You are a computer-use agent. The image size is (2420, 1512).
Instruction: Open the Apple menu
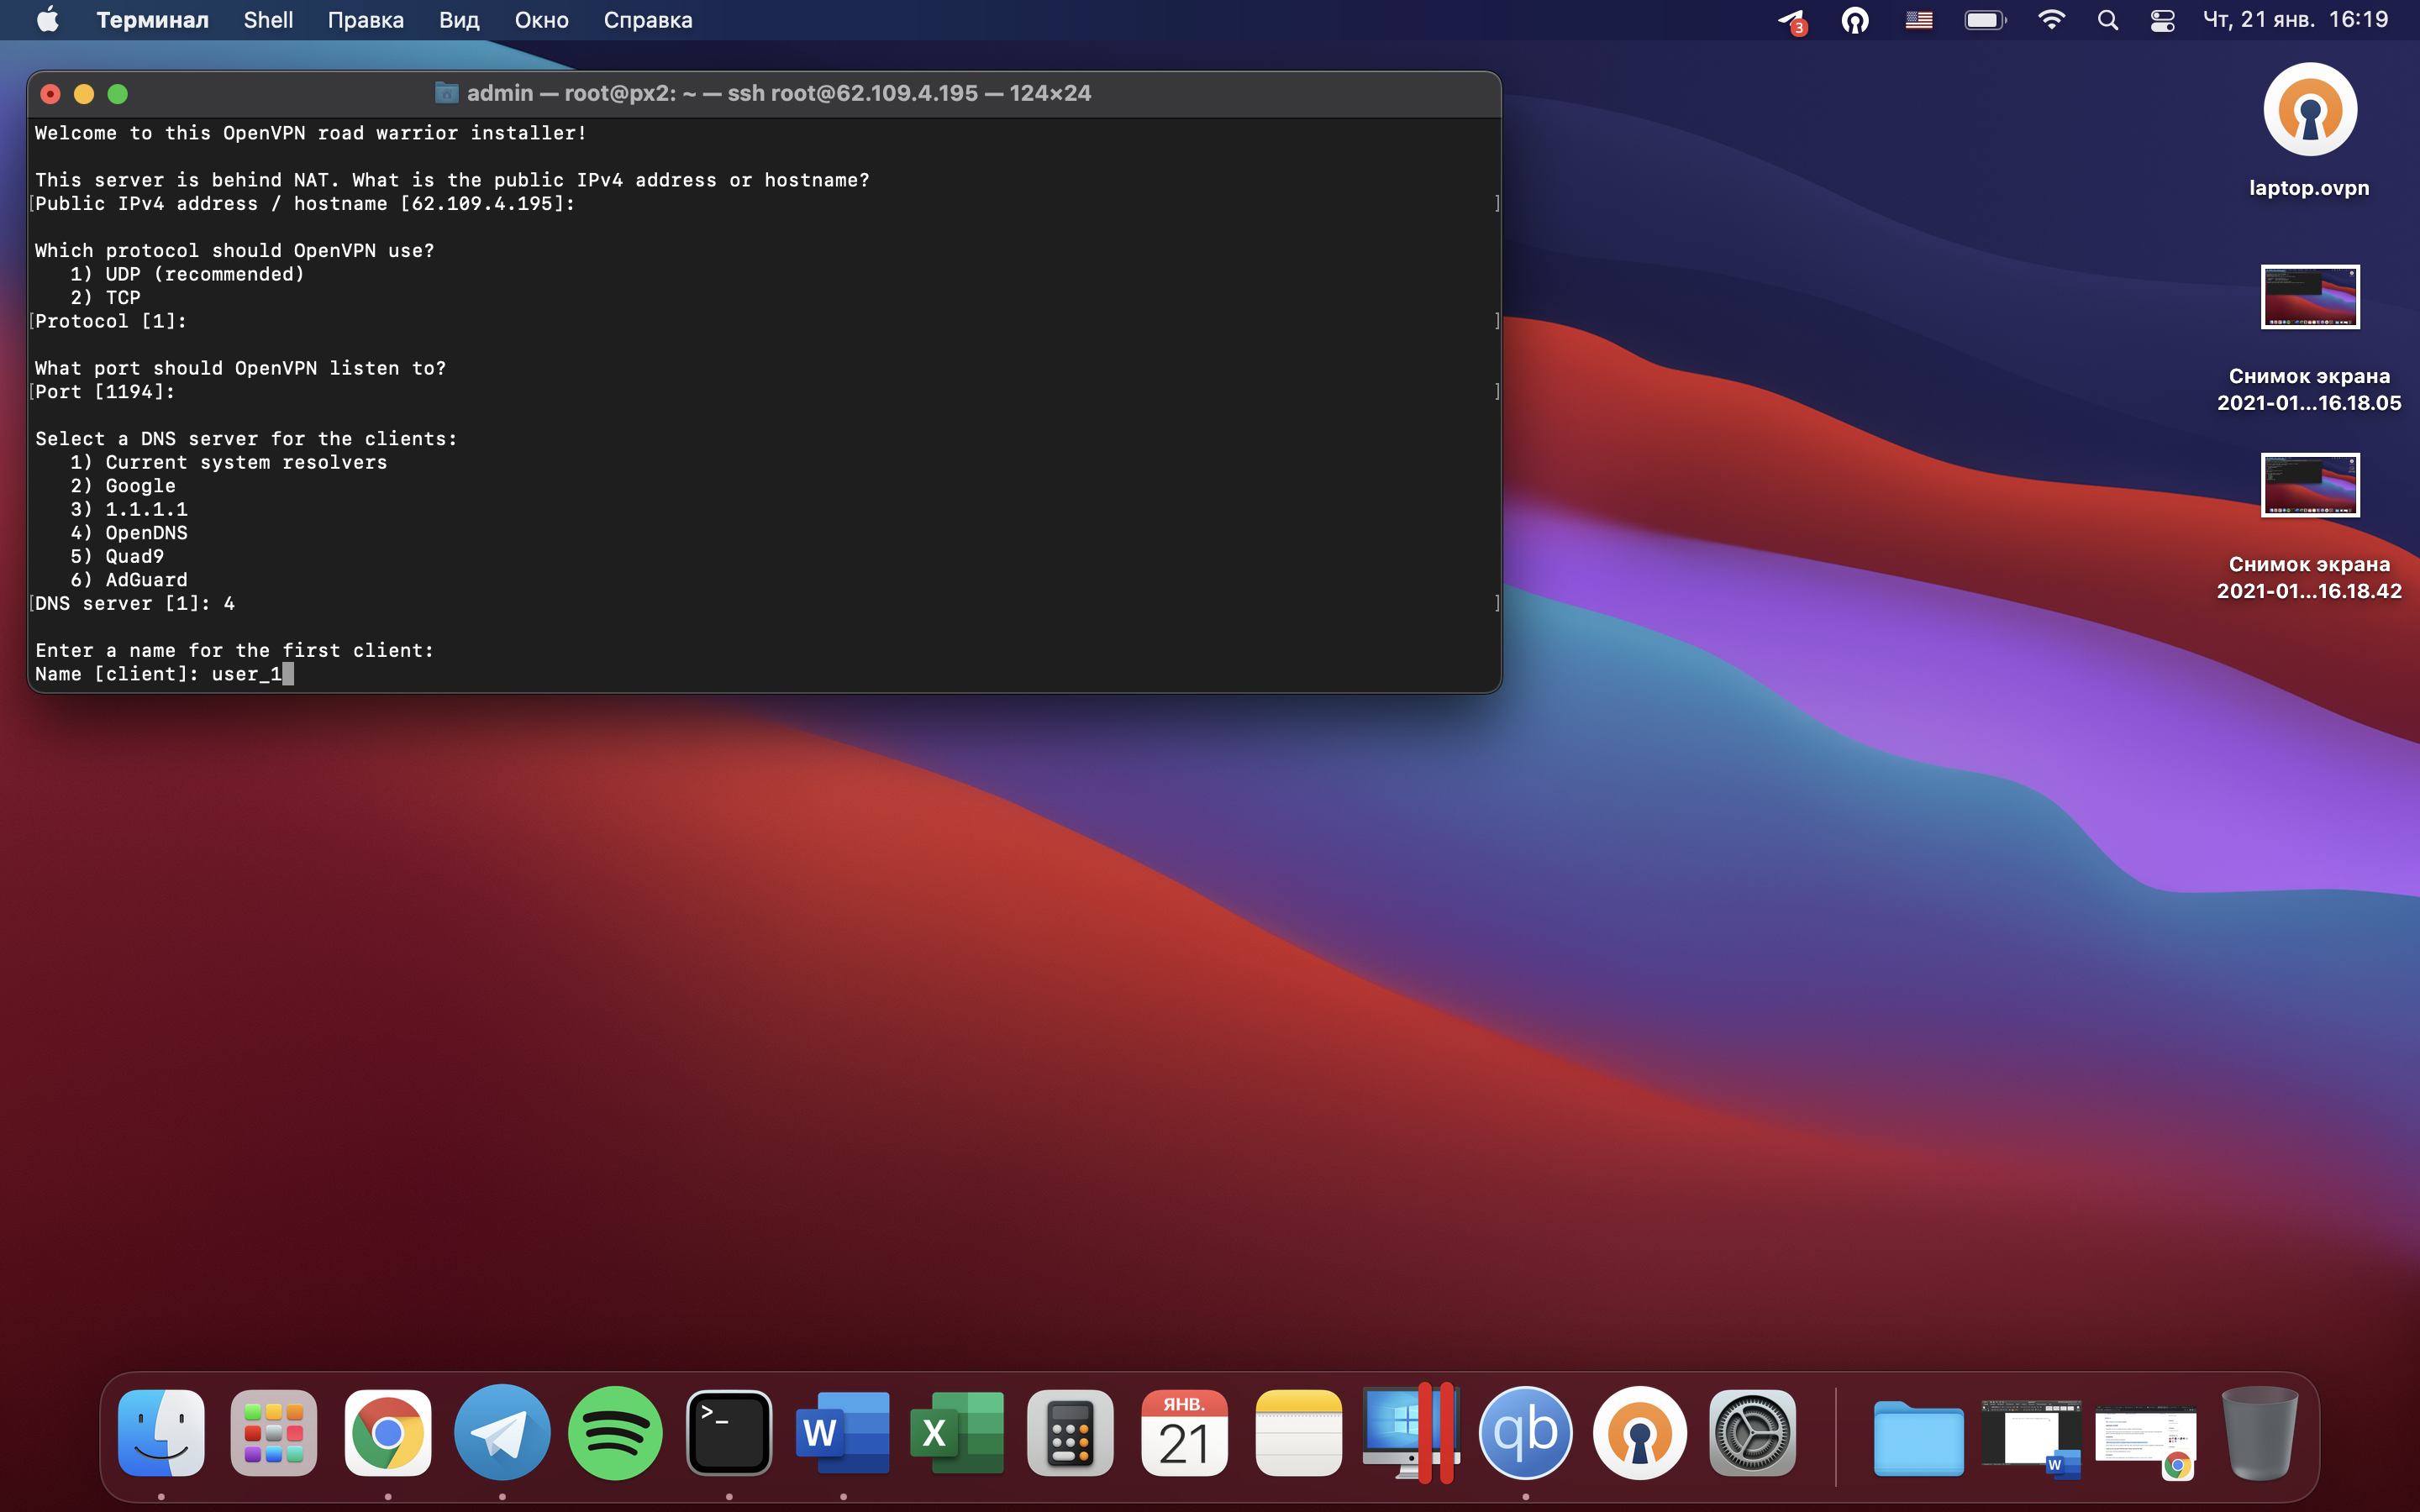coord(47,20)
